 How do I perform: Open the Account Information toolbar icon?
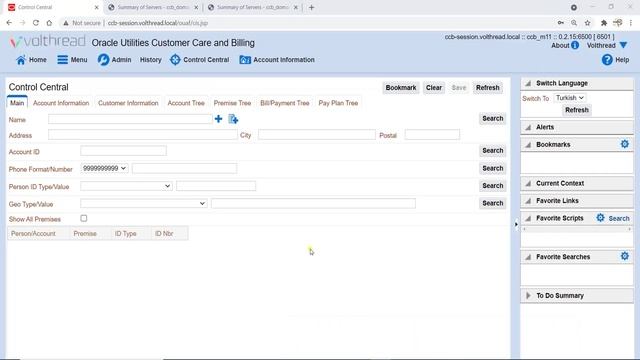[245, 60]
